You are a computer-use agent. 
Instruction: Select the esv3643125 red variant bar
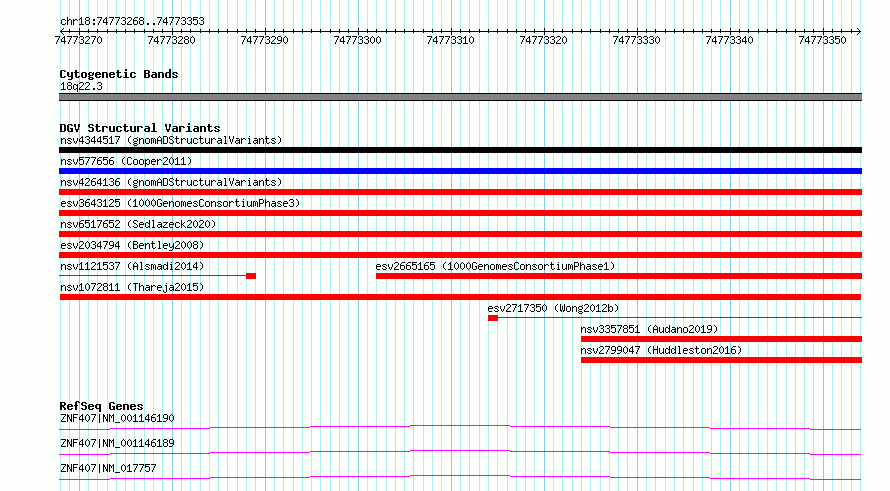coord(460,213)
